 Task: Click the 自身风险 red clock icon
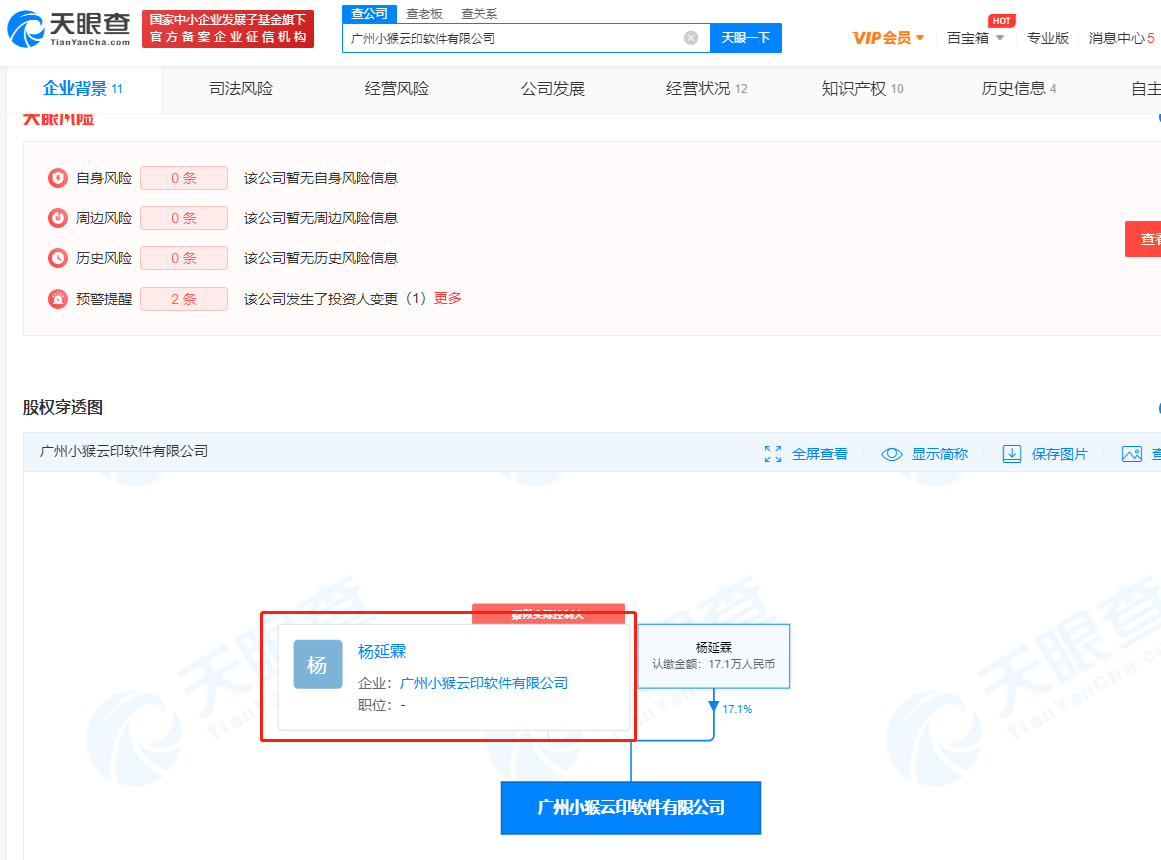(57, 177)
